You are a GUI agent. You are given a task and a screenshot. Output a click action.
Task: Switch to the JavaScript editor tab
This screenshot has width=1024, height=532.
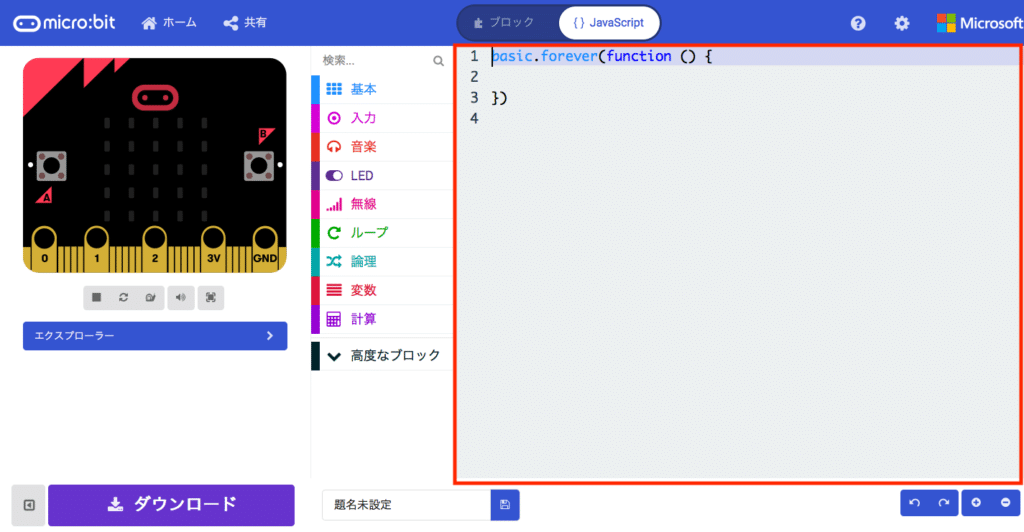[609, 23]
